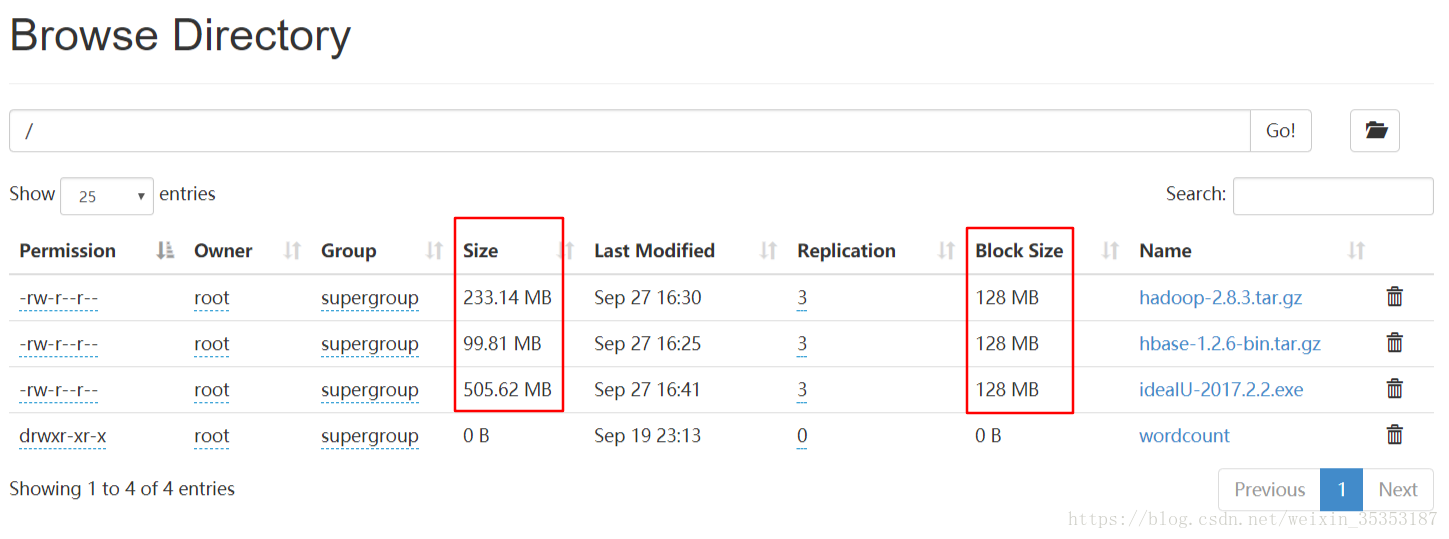Open the wordcount directory link
This screenshot has width=1449, height=539.
coord(1185,436)
